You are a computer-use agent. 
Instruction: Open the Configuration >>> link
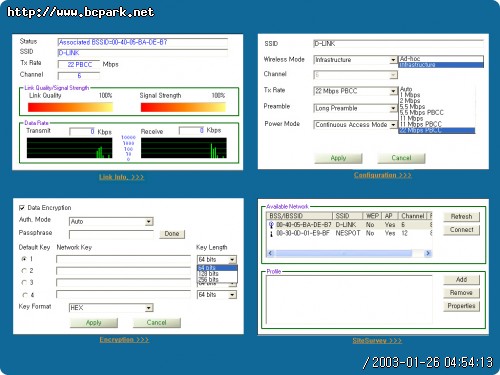[382, 175]
